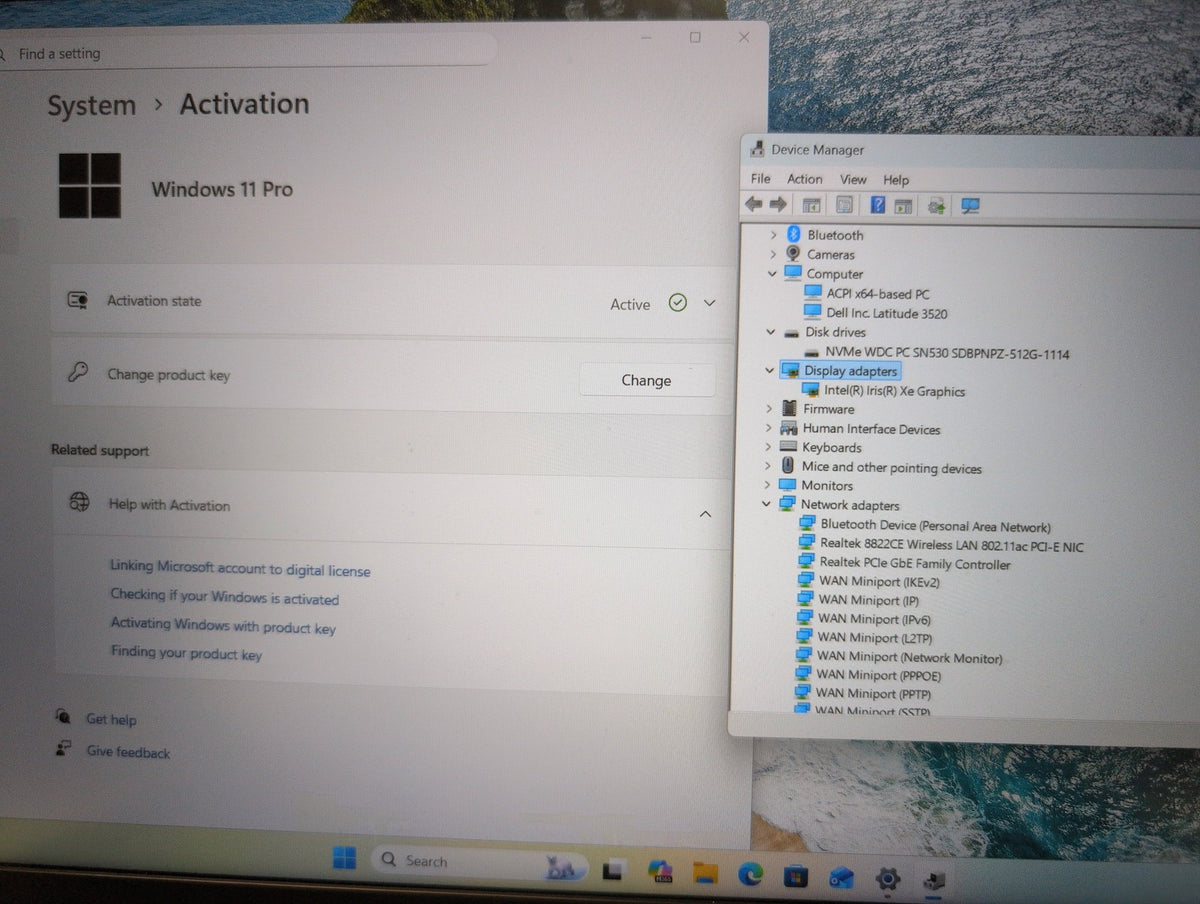The height and width of the screenshot is (904, 1200).
Task: Select WAN Miniport (PPPOE)
Action: (878, 676)
